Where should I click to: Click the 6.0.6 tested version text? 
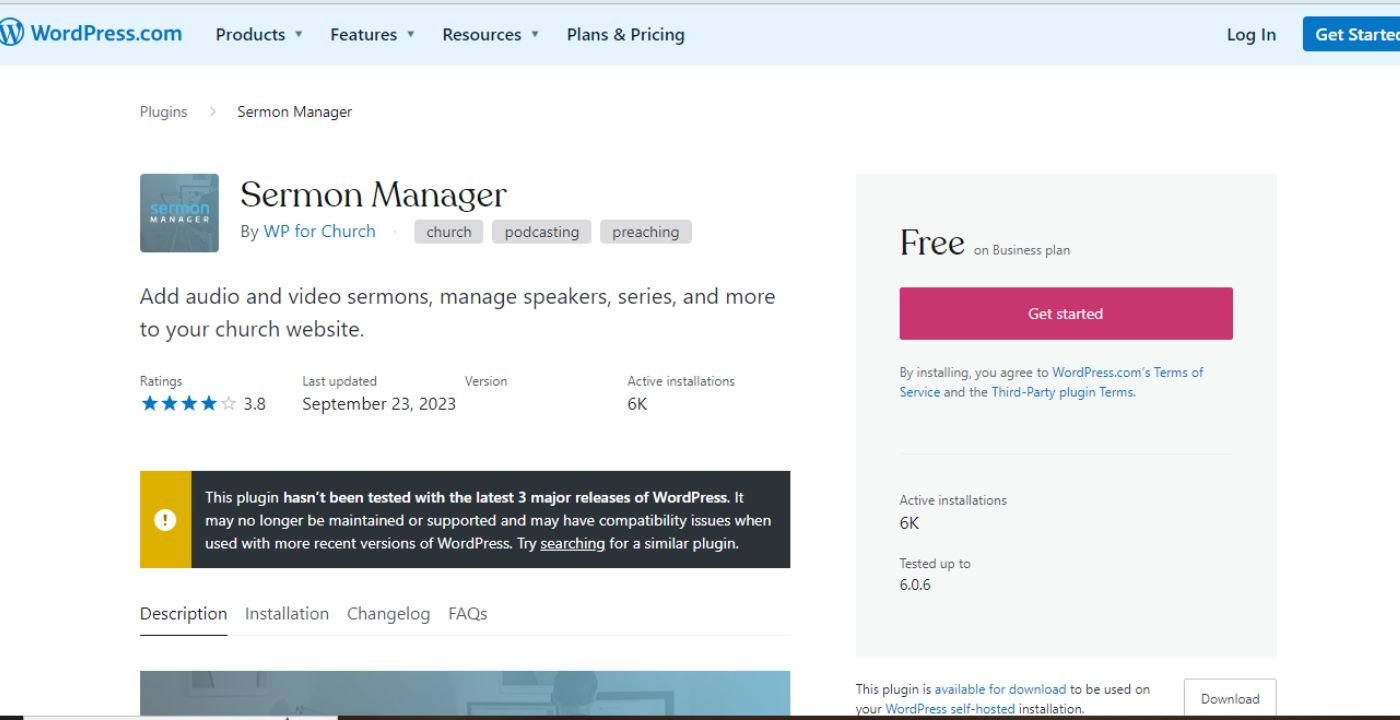coord(915,585)
